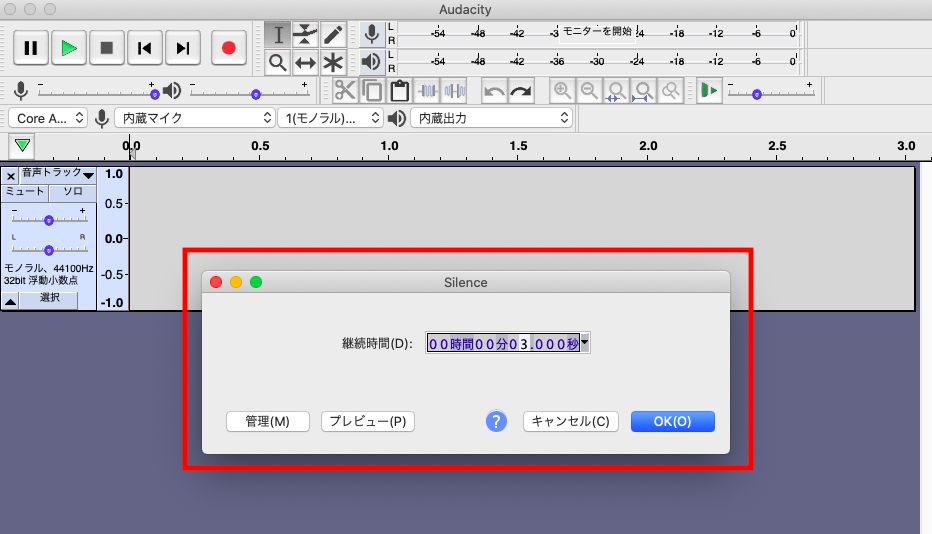Adjust the recording volume slider
Image resolution: width=932 pixels, height=534 pixels.
(96, 93)
